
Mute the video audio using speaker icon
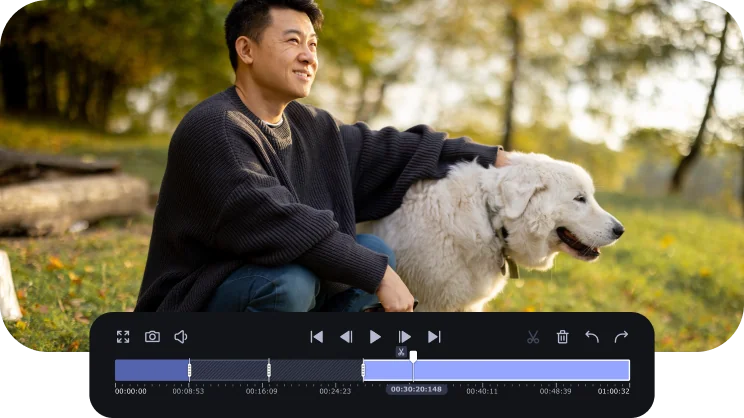181,337
